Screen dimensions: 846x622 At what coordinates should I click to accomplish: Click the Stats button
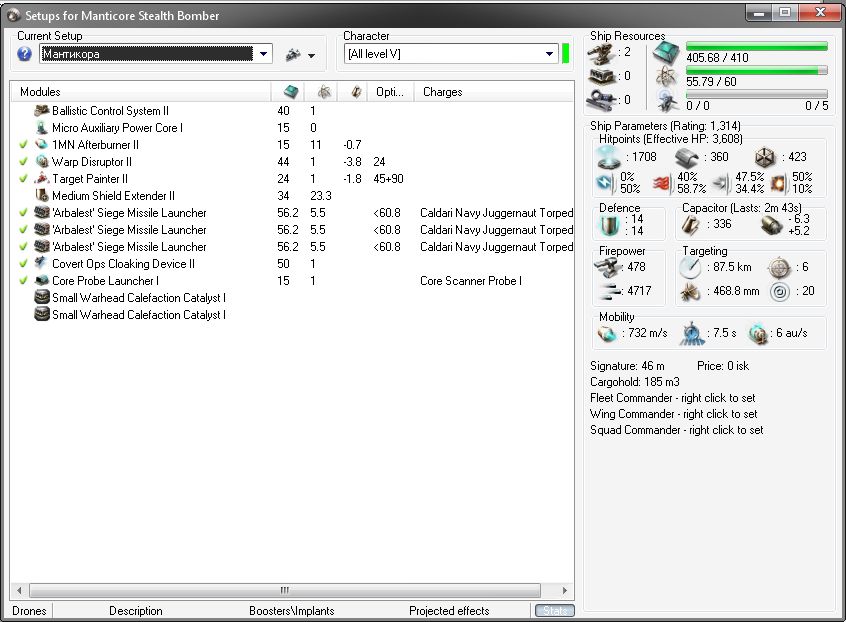point(555,611)
